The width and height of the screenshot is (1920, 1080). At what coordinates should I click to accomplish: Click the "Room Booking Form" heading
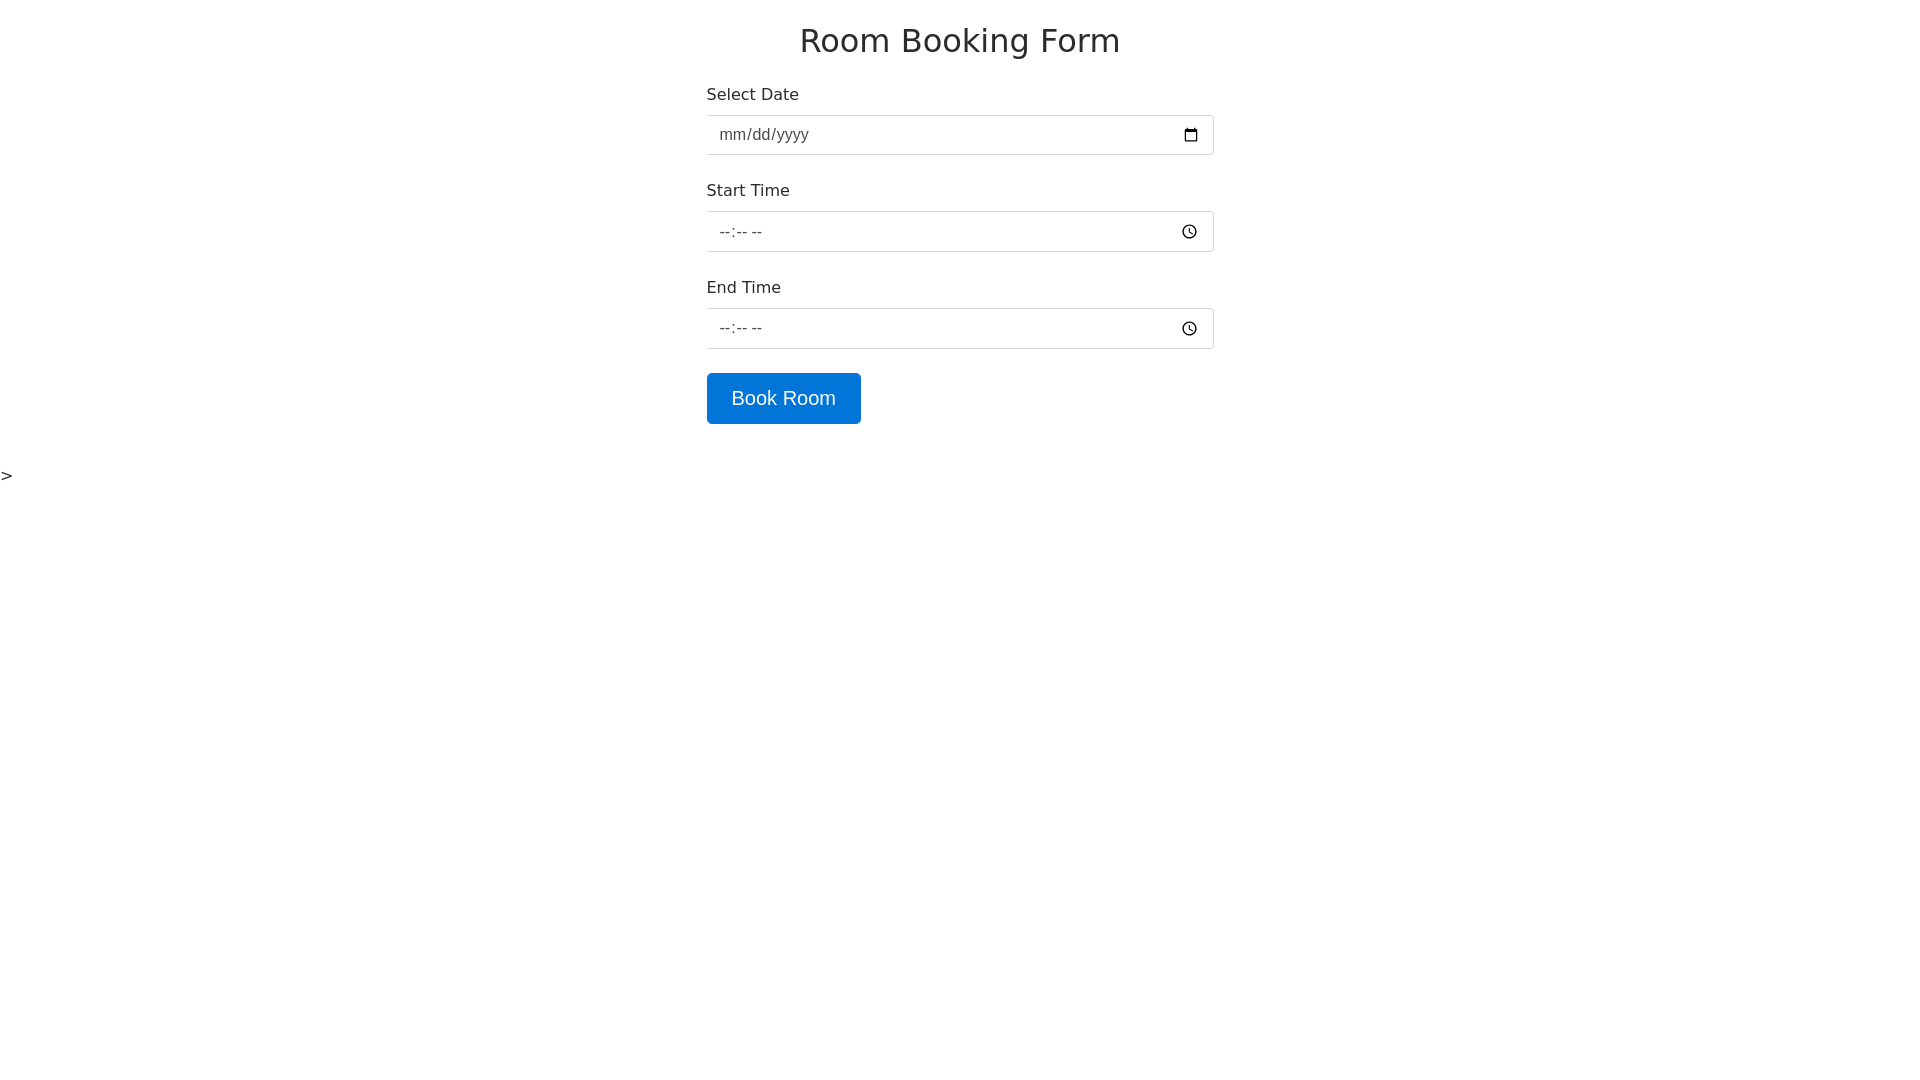pos(959,41)
